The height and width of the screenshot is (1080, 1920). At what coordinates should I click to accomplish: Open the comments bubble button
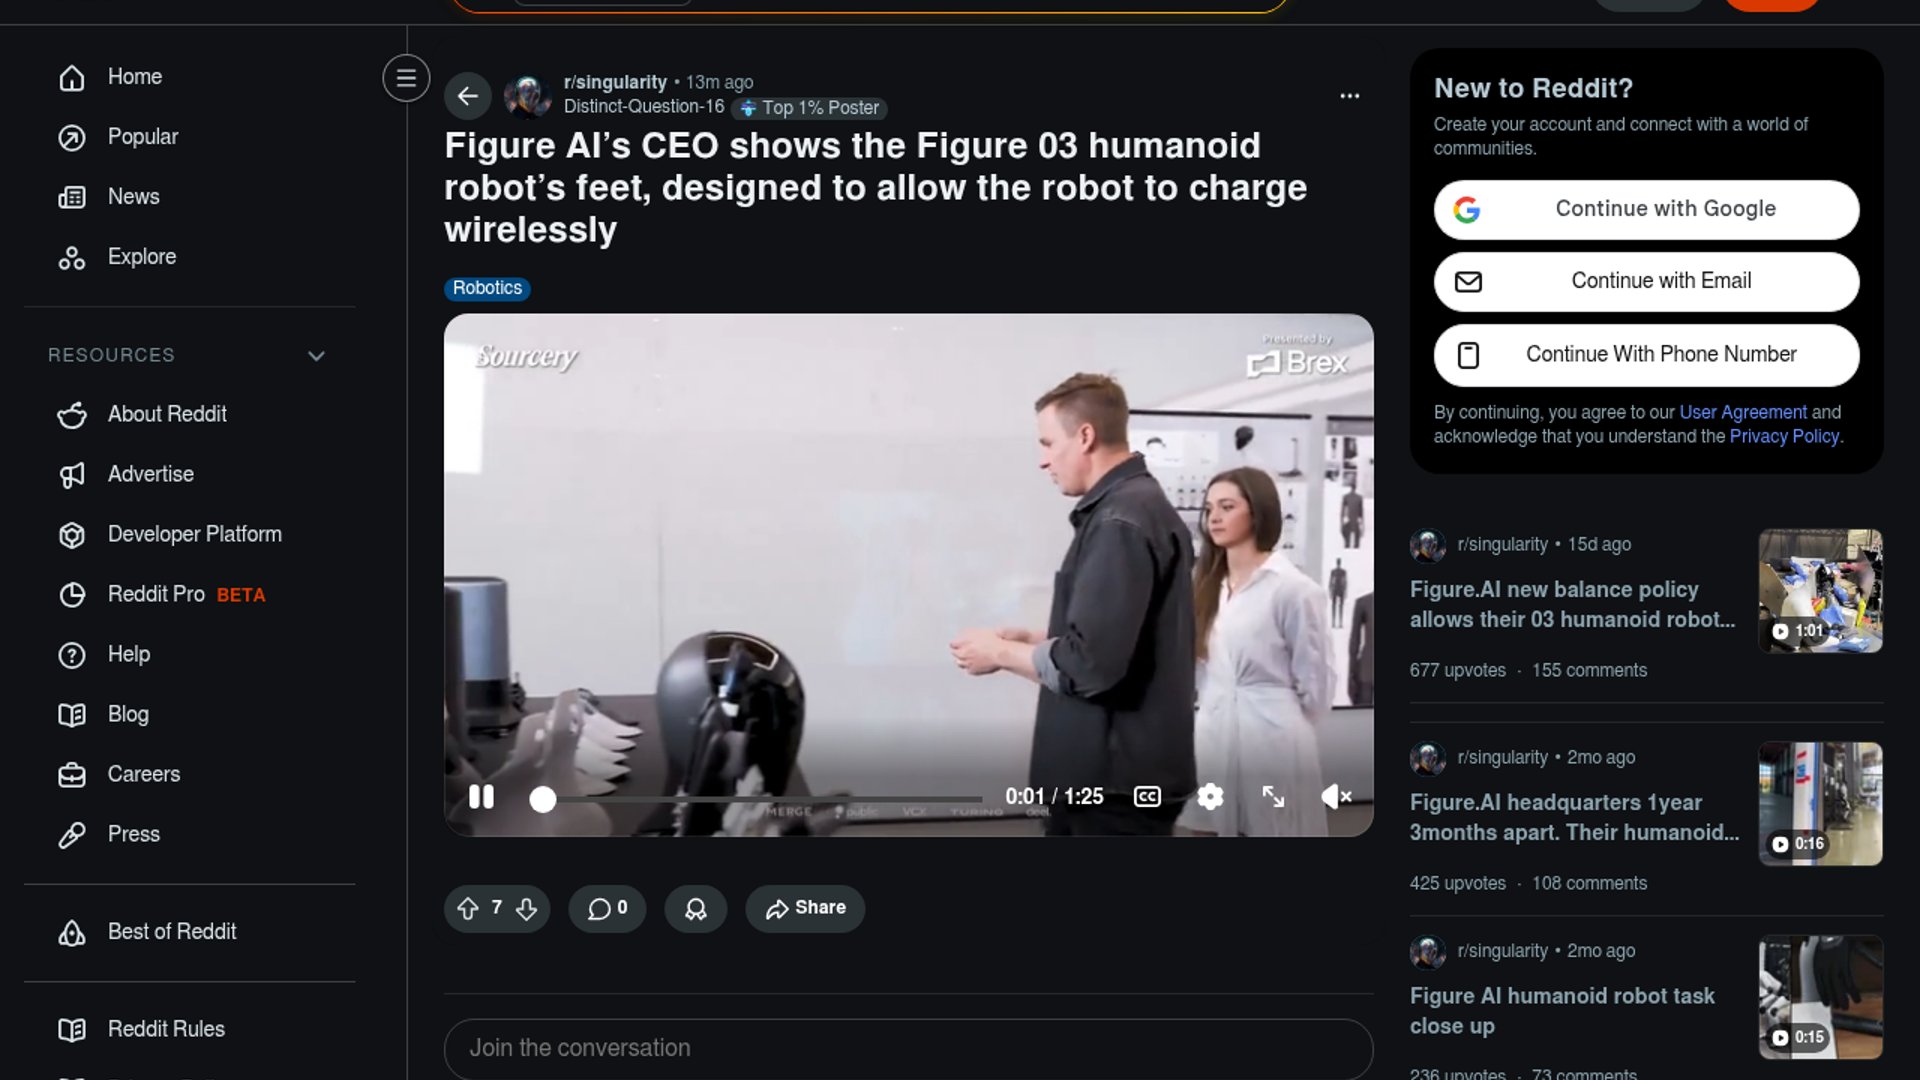[607, 908]
